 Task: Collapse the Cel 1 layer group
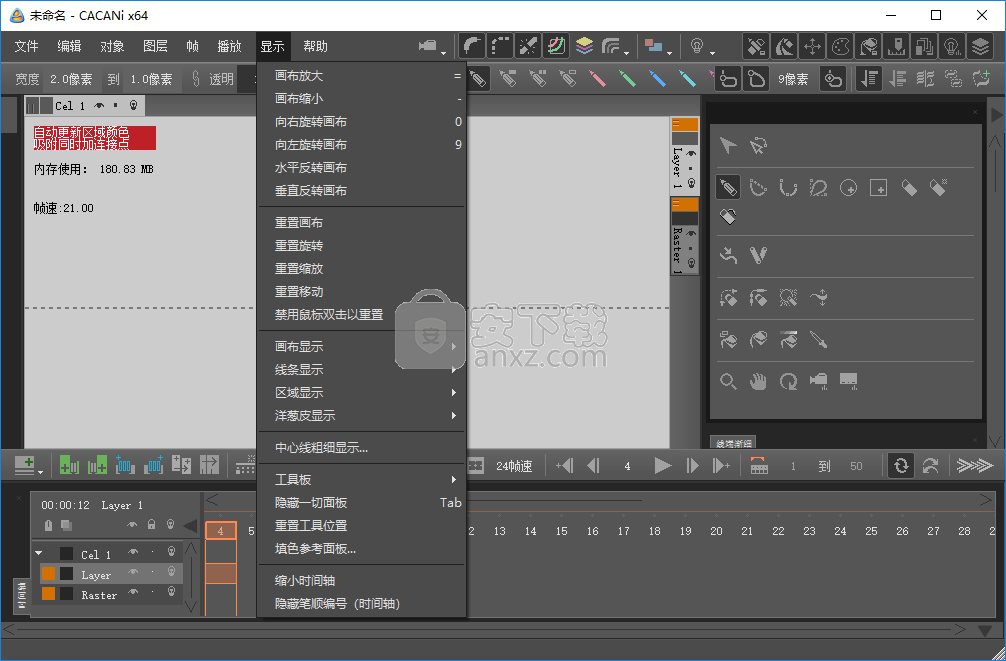pos(38,553)
